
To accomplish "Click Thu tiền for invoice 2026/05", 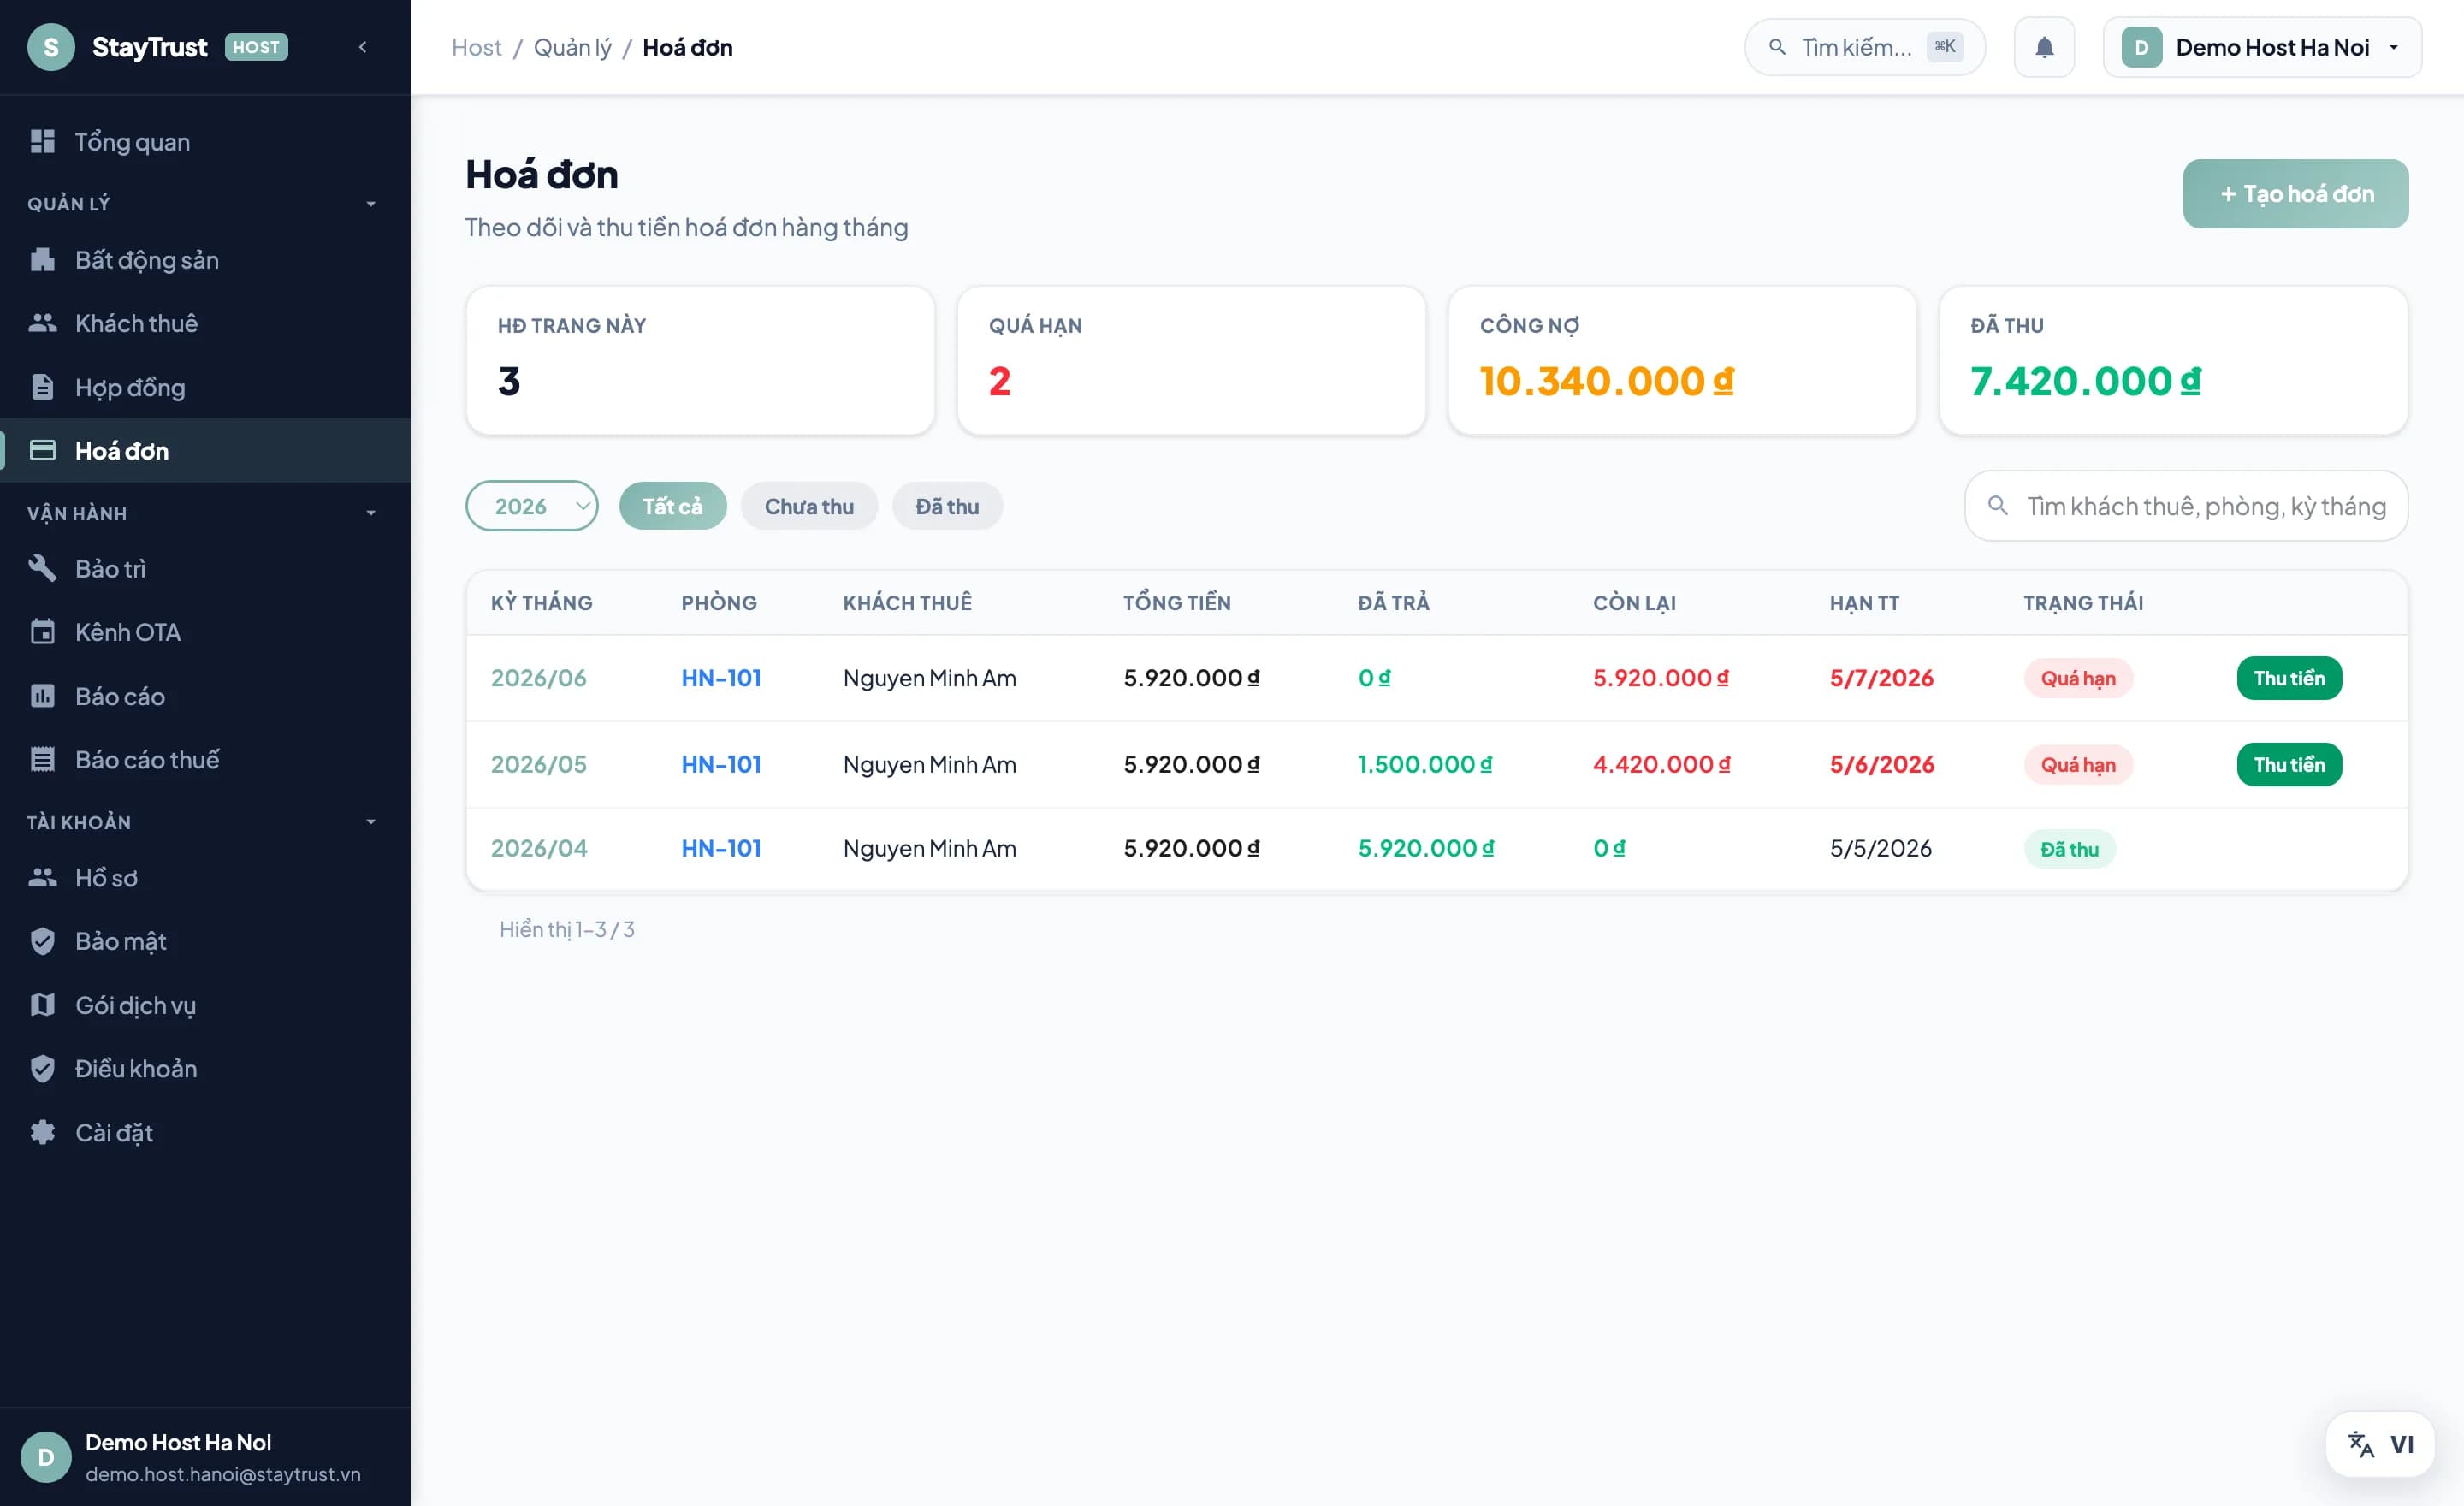I will pyautogui.click(x=2289, y=764).
